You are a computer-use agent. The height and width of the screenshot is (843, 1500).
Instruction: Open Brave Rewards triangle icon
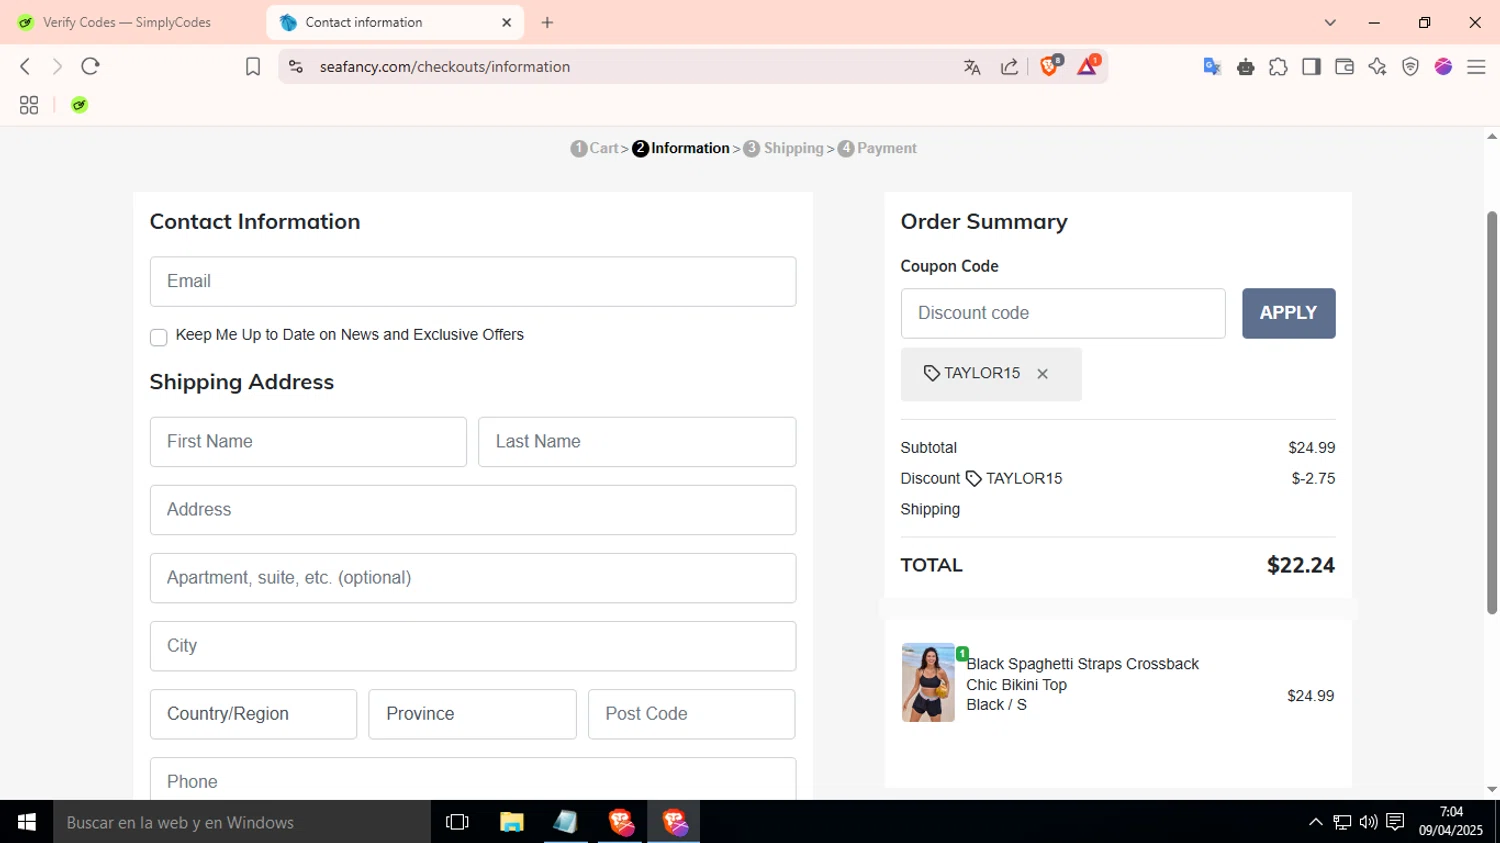coord(1088,66)
